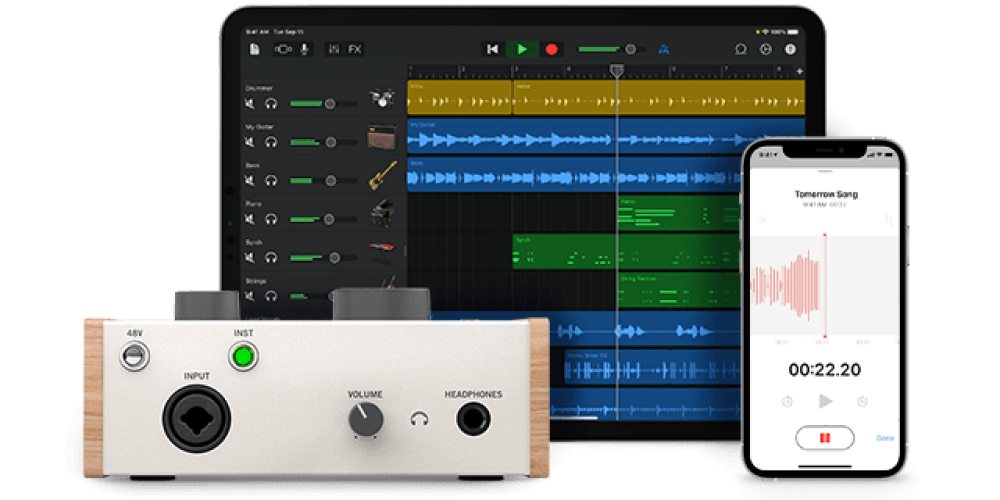
Task: Click the Drummer track volume slider knob
Action: pyautogui.click(x=329, y=104)
